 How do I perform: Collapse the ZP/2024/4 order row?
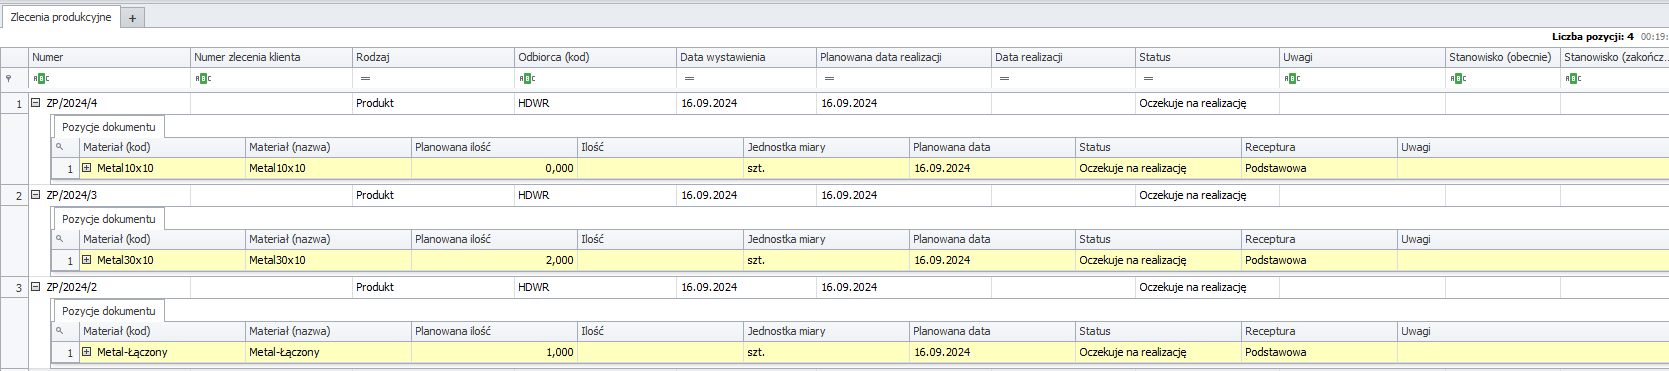click(36, 103)
